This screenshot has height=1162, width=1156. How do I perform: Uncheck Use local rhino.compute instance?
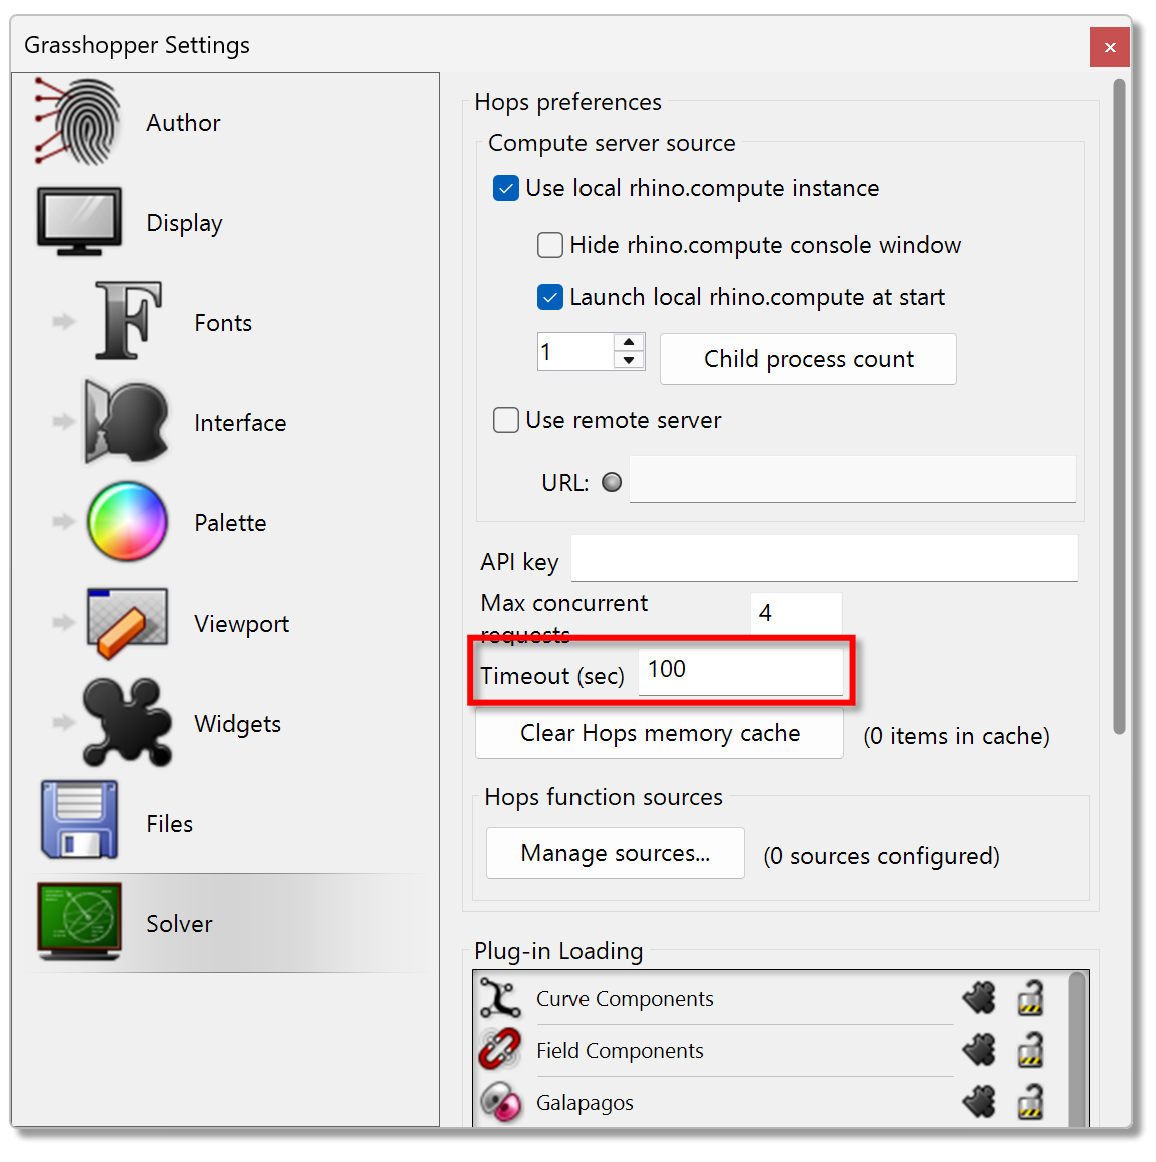(x=505, y=188)
